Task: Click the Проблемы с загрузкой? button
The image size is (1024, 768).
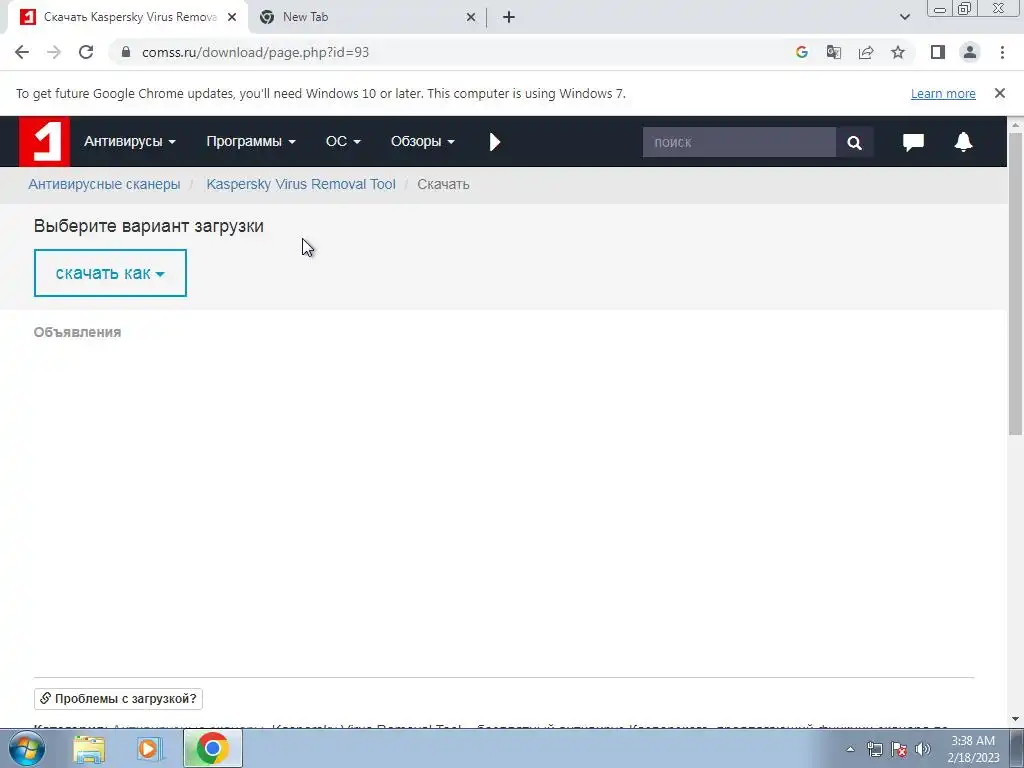Action: pyautogui.click(x=118, y=699)
